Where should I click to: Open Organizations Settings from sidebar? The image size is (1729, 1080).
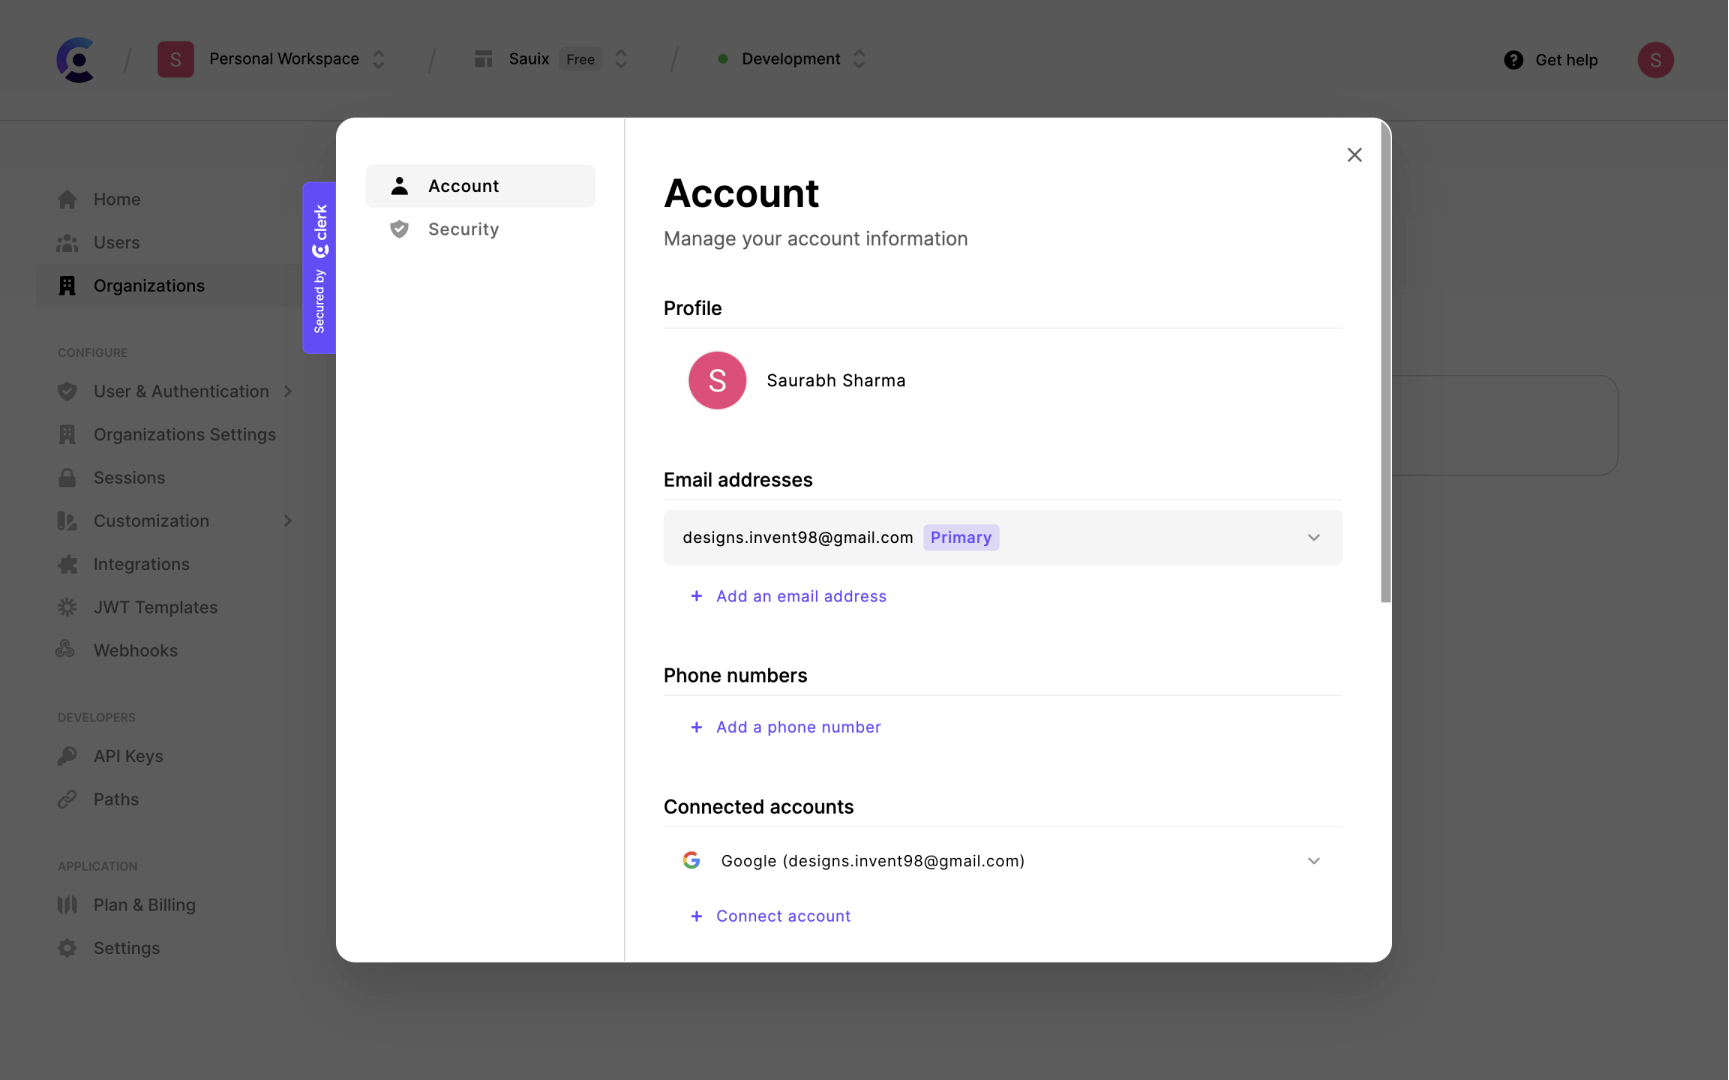coord(185,434)
